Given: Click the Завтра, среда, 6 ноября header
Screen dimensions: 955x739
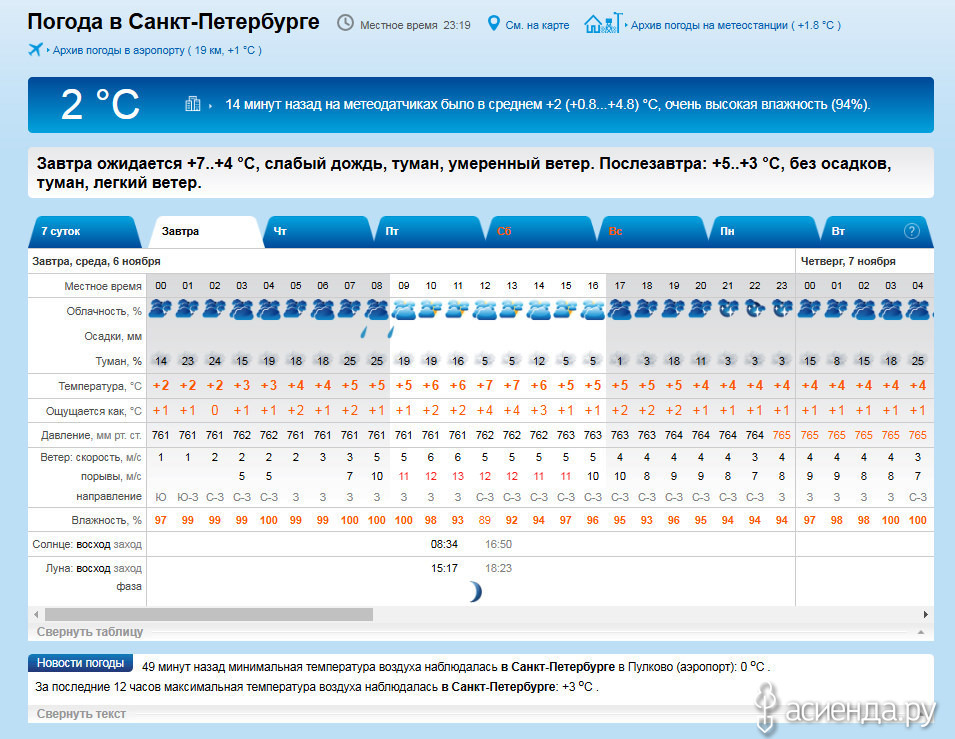Looking at the screenshot, I should [x=96, y=261].
